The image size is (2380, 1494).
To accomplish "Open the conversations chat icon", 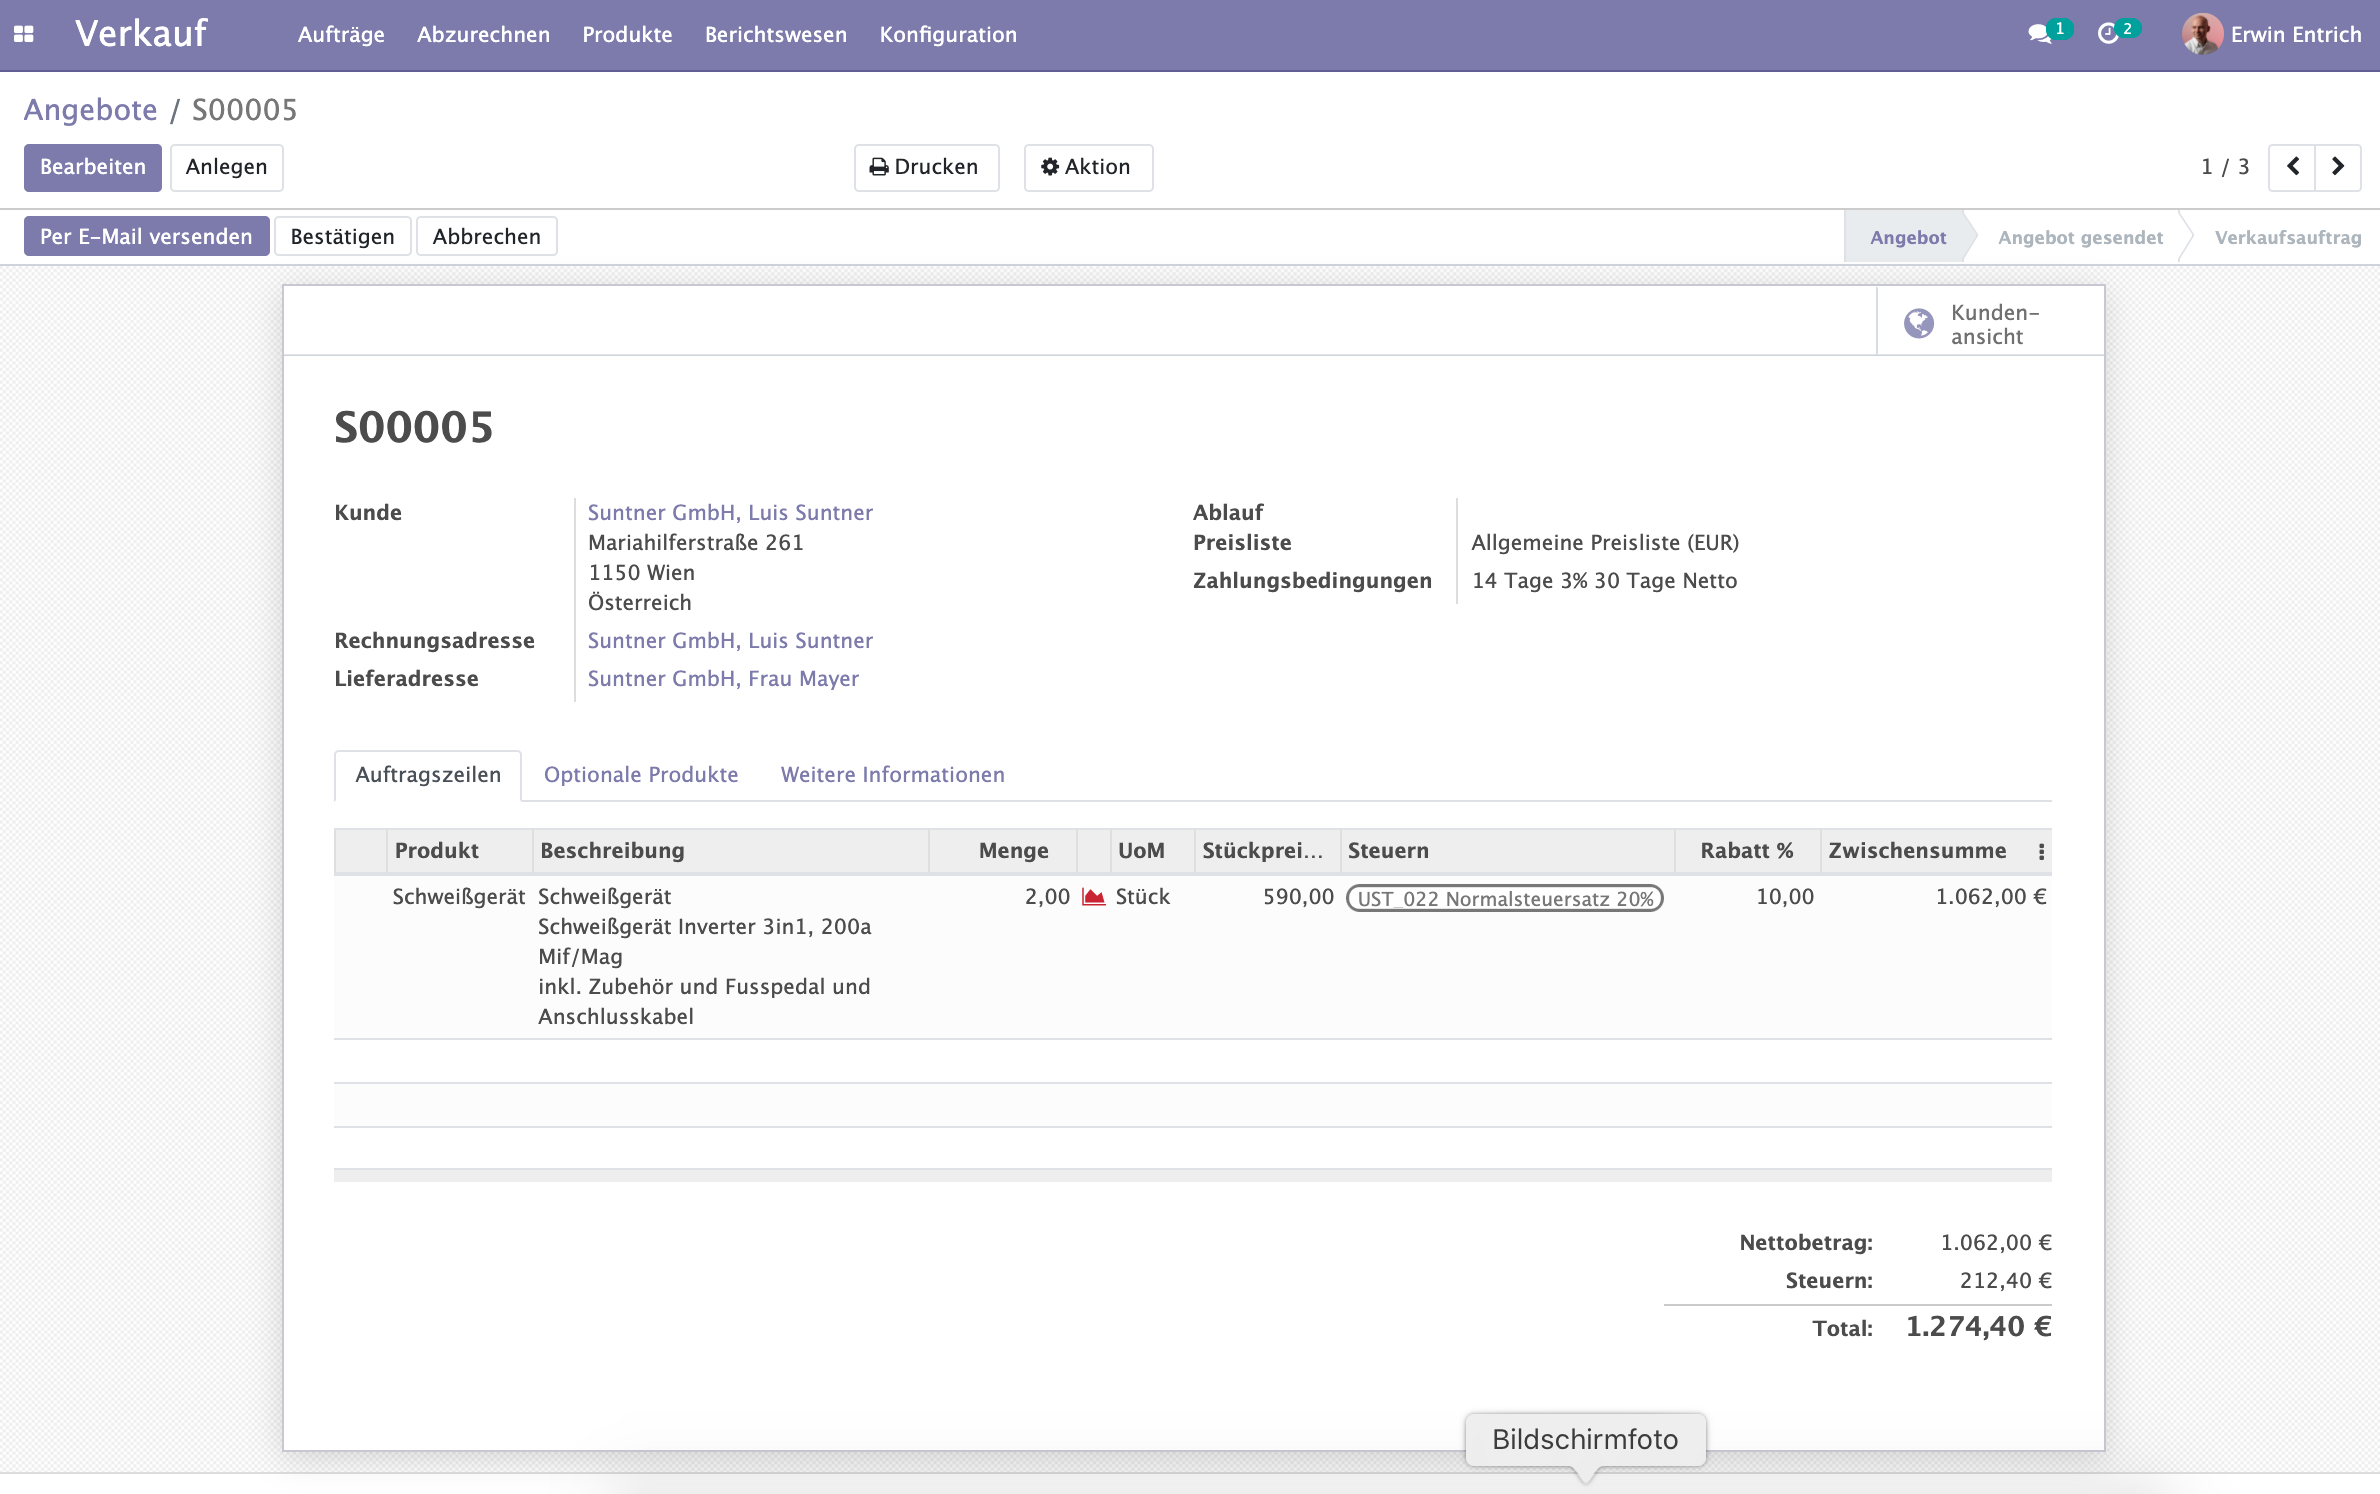I will (2038, 34).
